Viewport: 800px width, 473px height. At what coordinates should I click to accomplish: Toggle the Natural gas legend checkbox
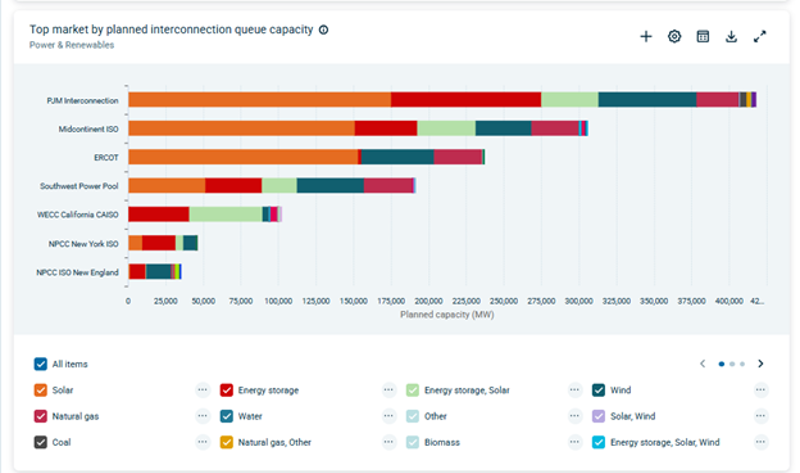(x=41, y=416)
